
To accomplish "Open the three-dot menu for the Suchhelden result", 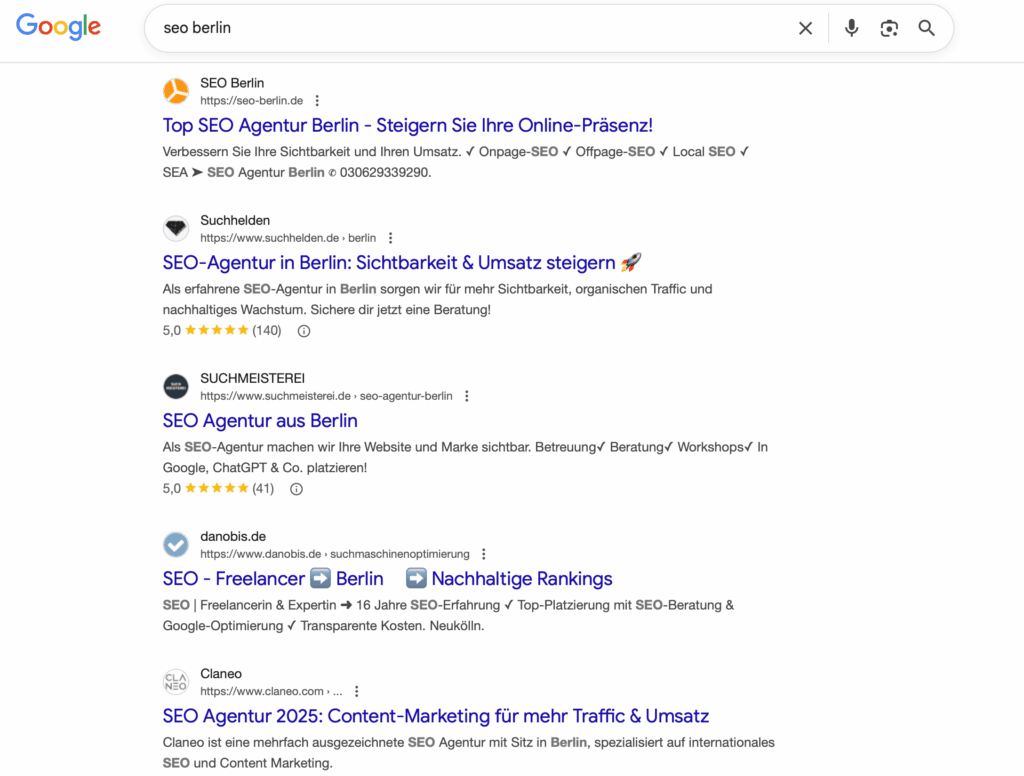I will tap(390, 237).
